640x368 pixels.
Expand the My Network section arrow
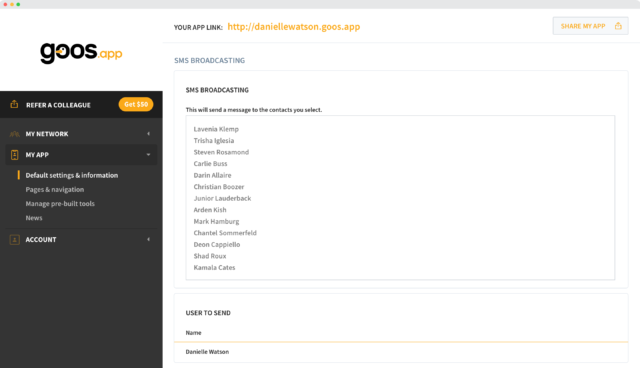tap(149, 134)
